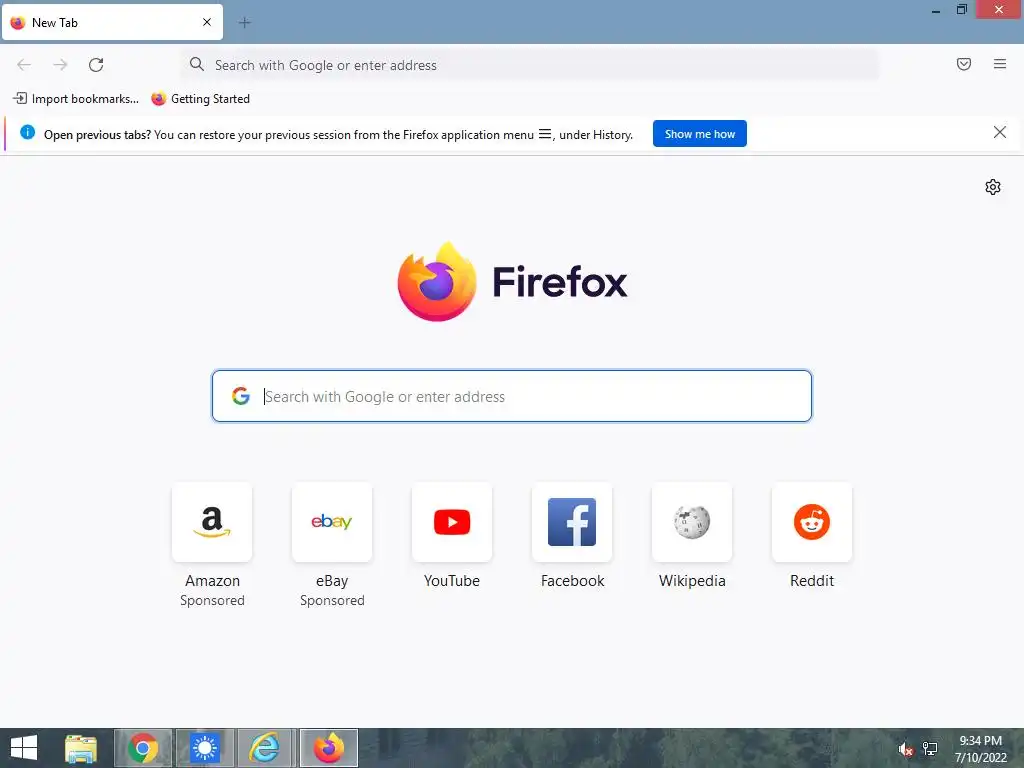Open new tab with plus icon
Screen dimensions: 1024x768
click(x=244, y=23)
